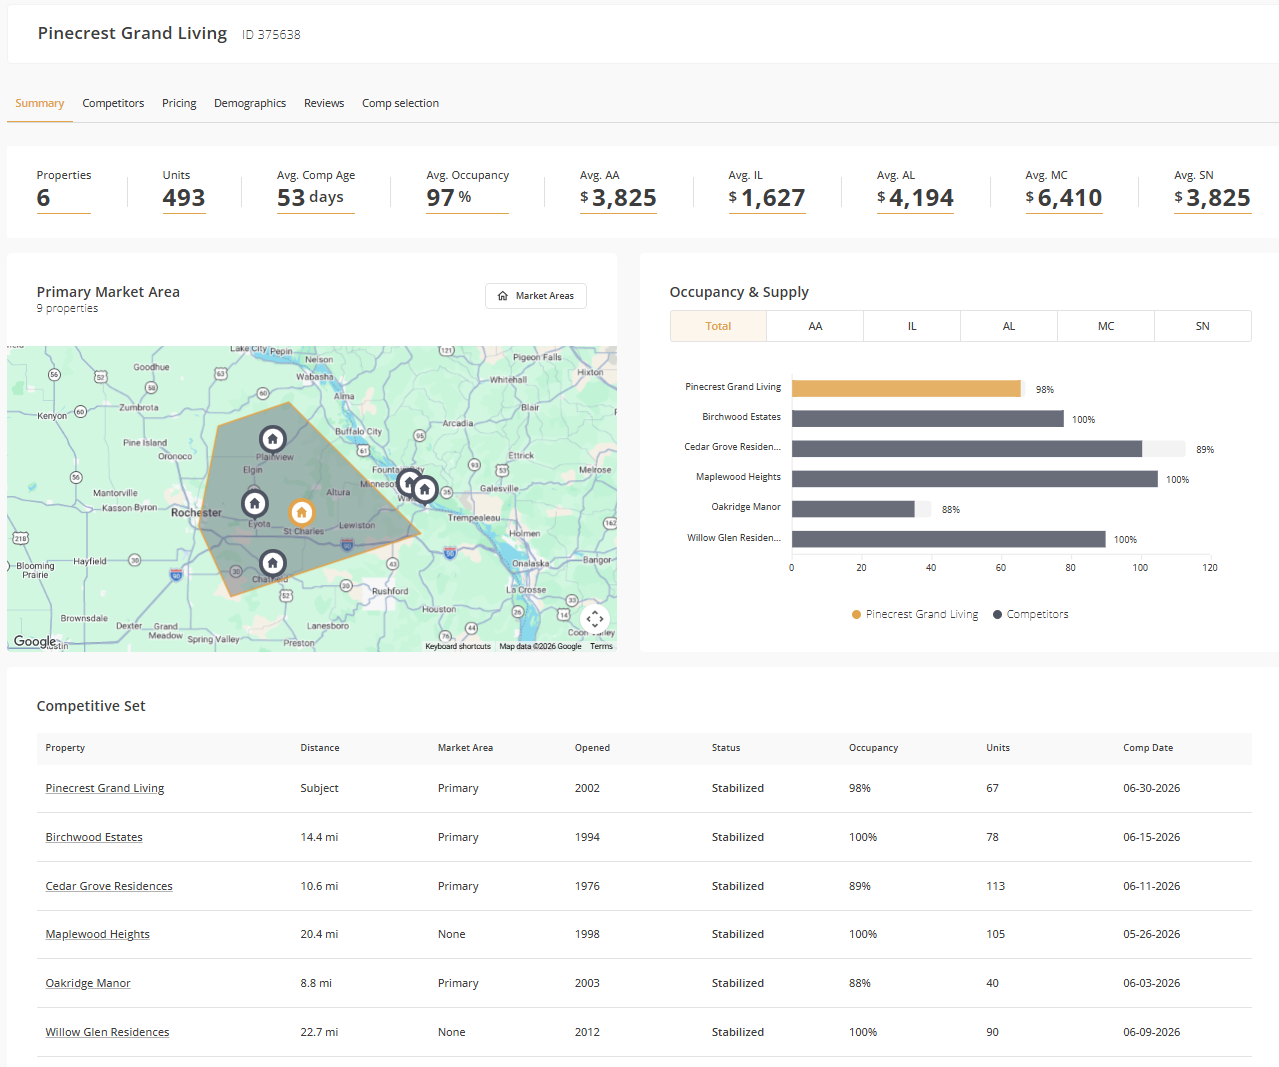View the Reviews tab
The width and height of the screenshot is (1279, 1067).
pyautogui.click(x=324, y=103)
